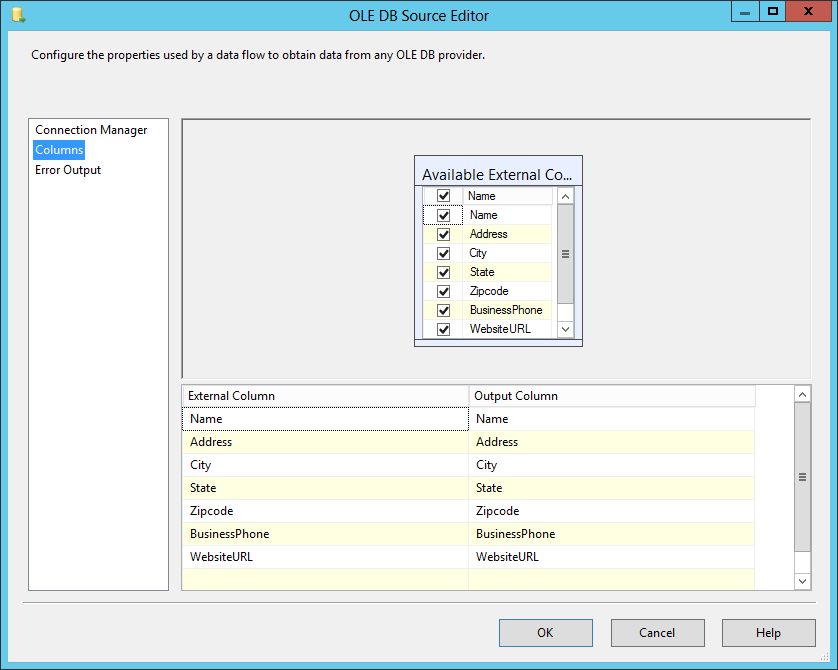
Task: Uncheck the Name external column
Action: [442, 214]
